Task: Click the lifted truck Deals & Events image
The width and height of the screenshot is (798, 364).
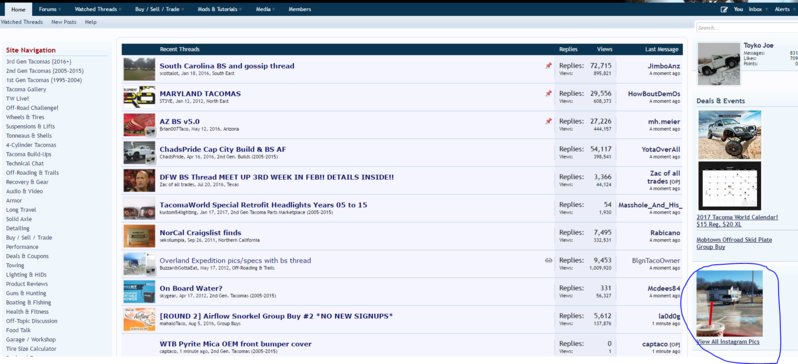Action: [729, 134]
